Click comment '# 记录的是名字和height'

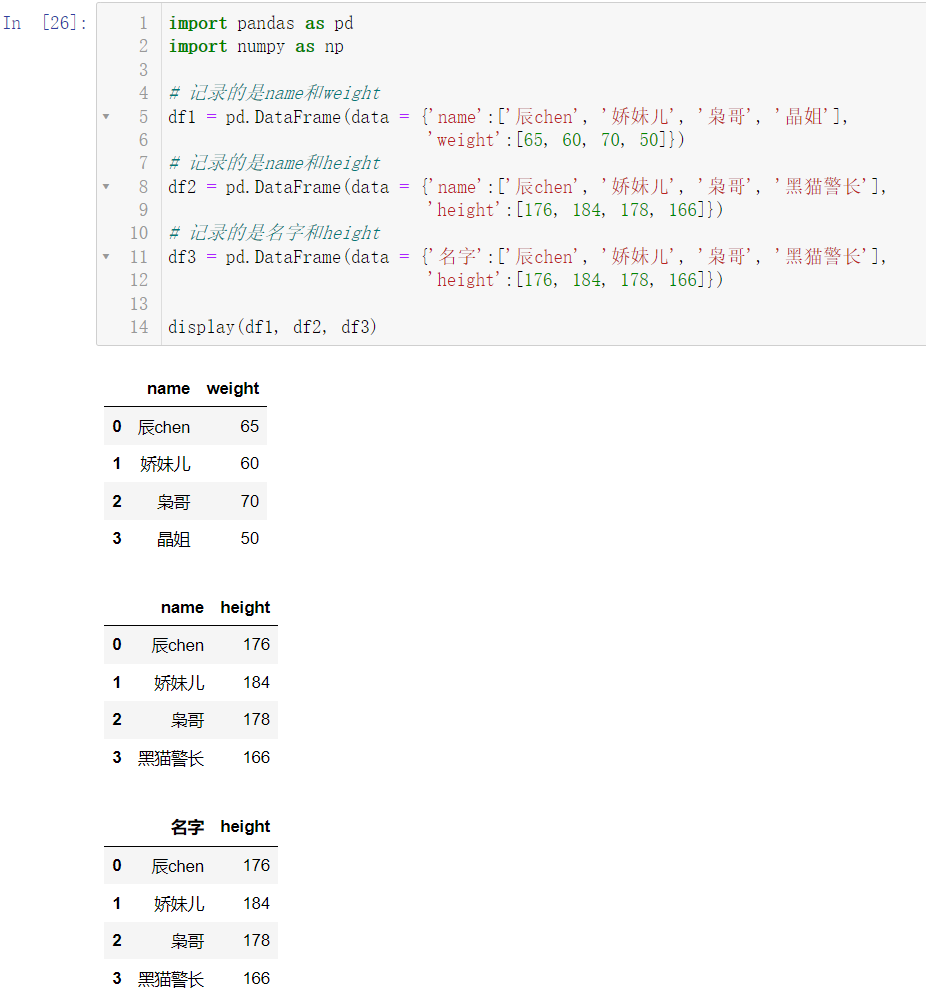274,233
